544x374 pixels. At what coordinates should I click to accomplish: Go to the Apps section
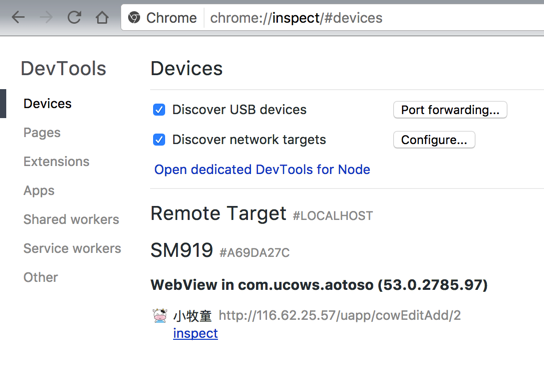pos(39,191)
